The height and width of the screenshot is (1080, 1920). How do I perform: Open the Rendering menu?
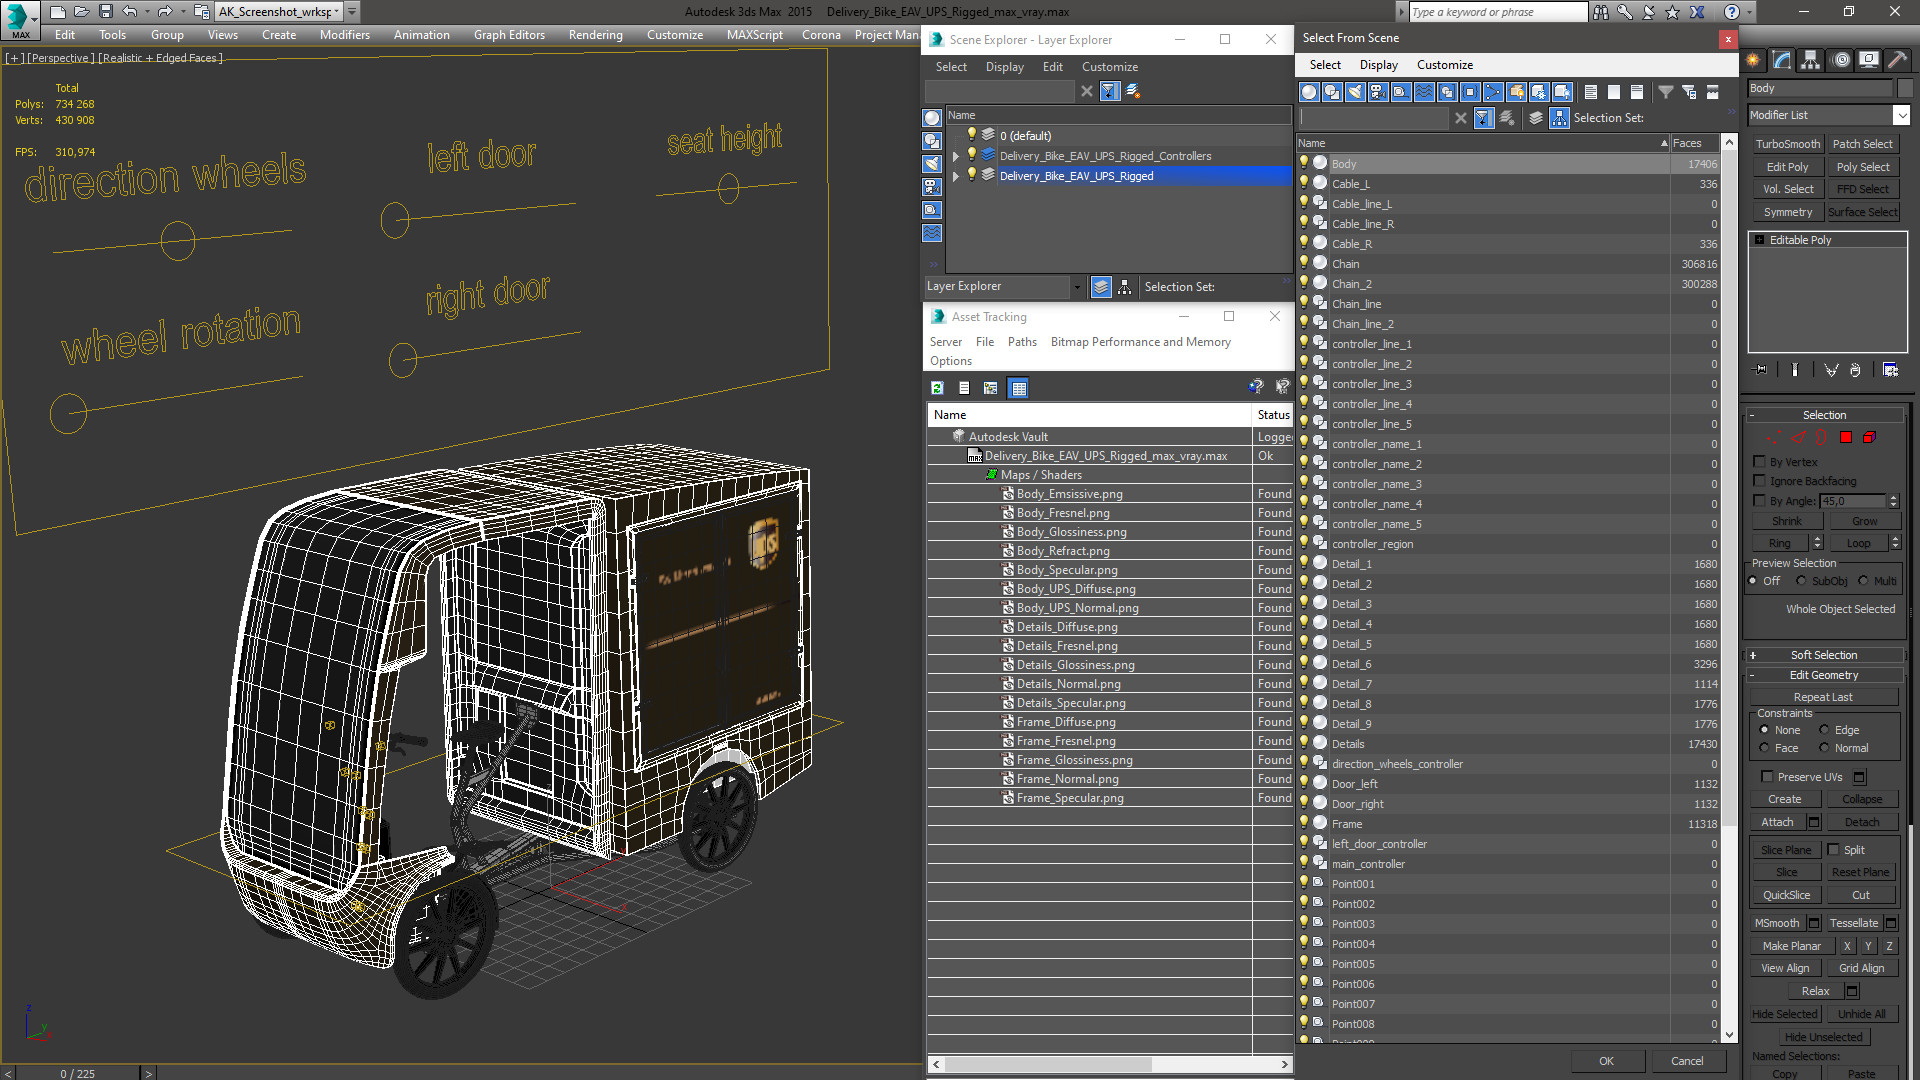click(x=595, y=35)
